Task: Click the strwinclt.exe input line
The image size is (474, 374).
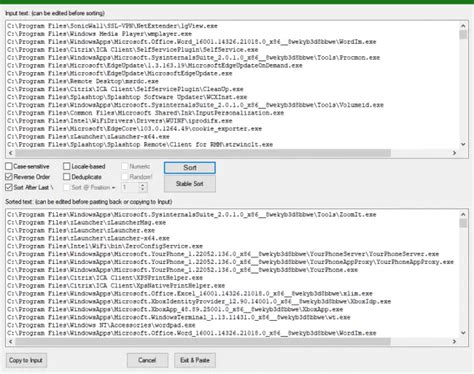Action: (x=140, y=145)
